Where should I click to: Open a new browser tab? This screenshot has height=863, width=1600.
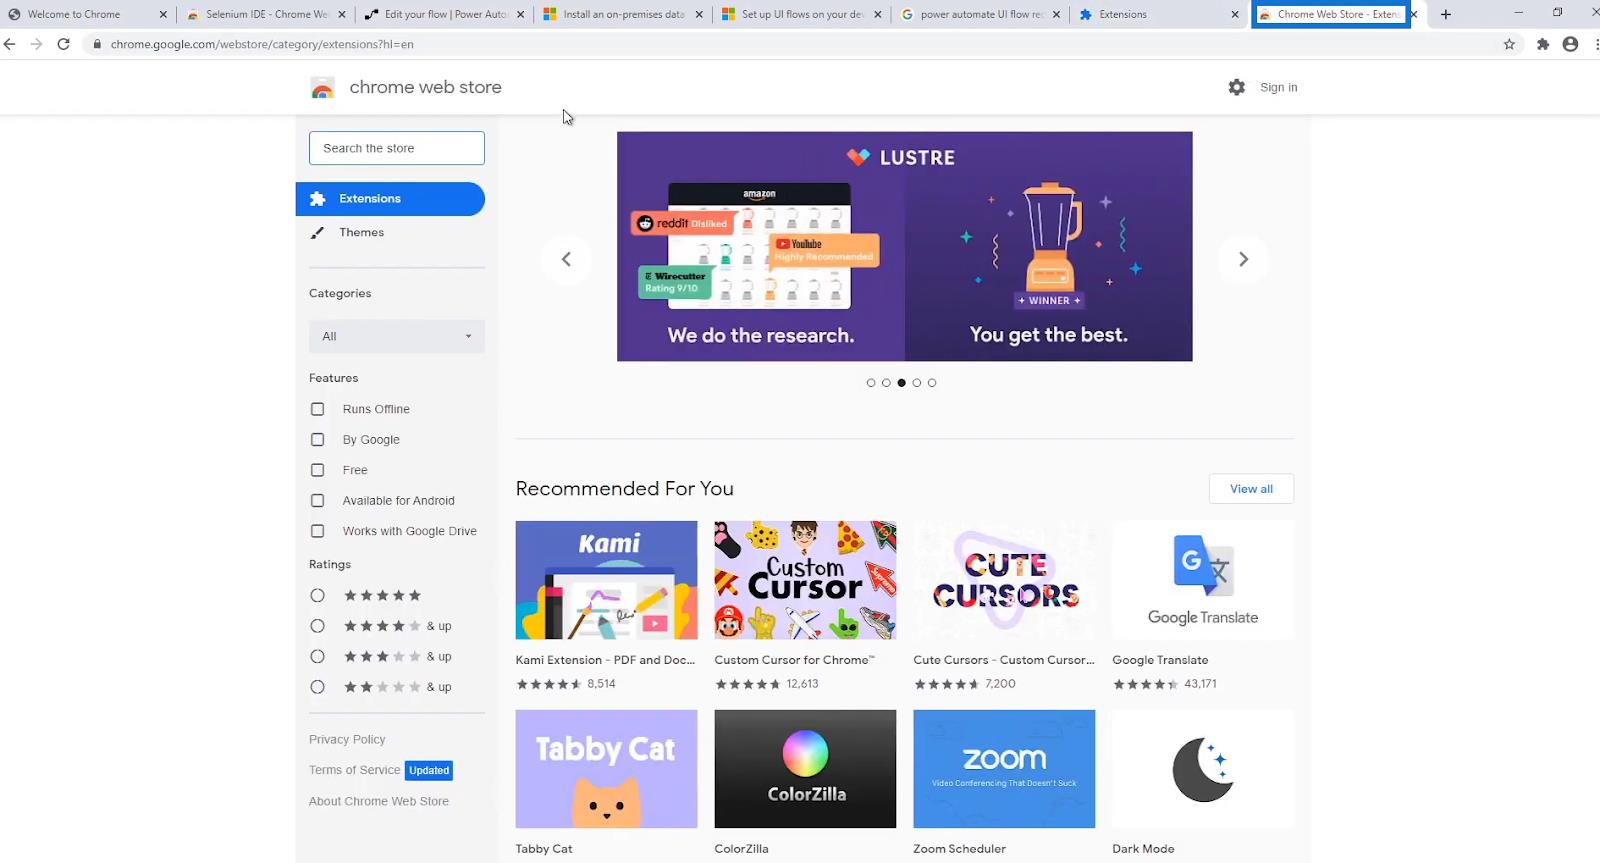(x=1445, y=14)
